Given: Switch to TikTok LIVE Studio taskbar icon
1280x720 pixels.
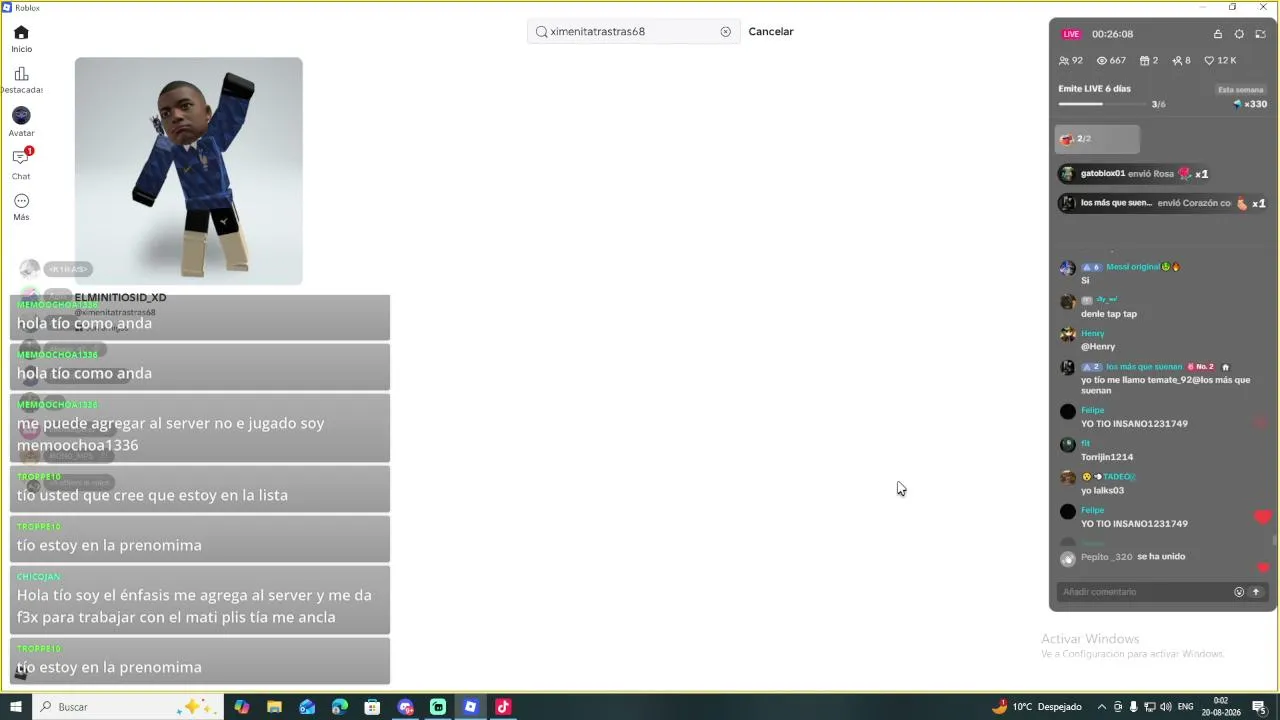Looking at the screenshot, I should click(503, 707).
